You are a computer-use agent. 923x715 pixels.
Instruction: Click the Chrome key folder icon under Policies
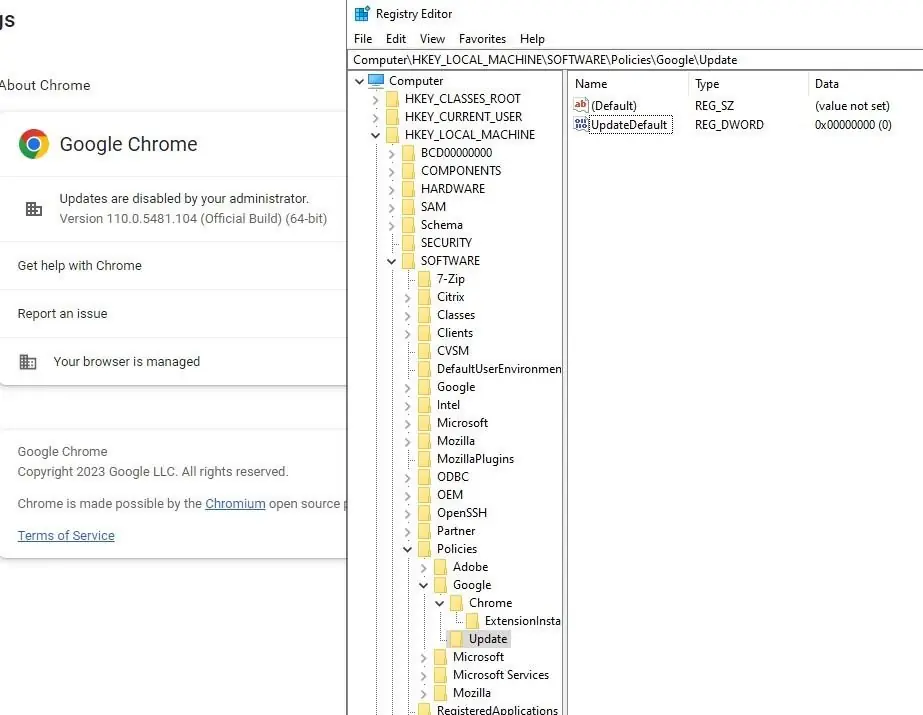[x=456, y=603]
